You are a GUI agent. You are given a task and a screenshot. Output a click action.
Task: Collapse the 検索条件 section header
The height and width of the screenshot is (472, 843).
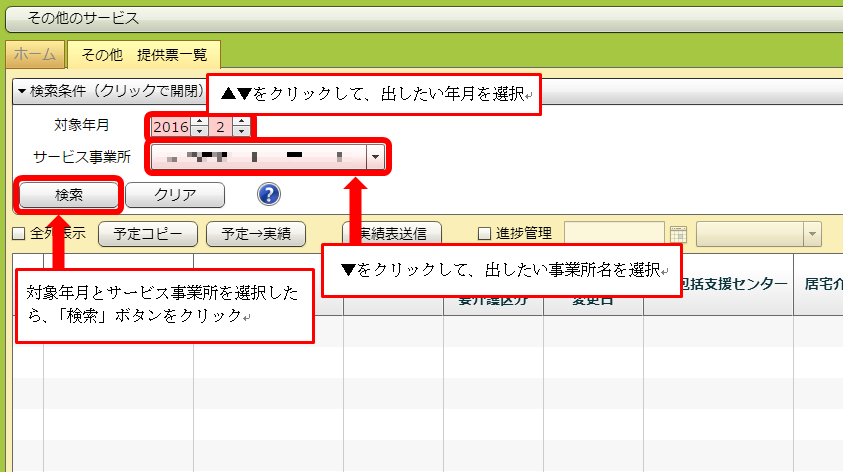point(110,91)
